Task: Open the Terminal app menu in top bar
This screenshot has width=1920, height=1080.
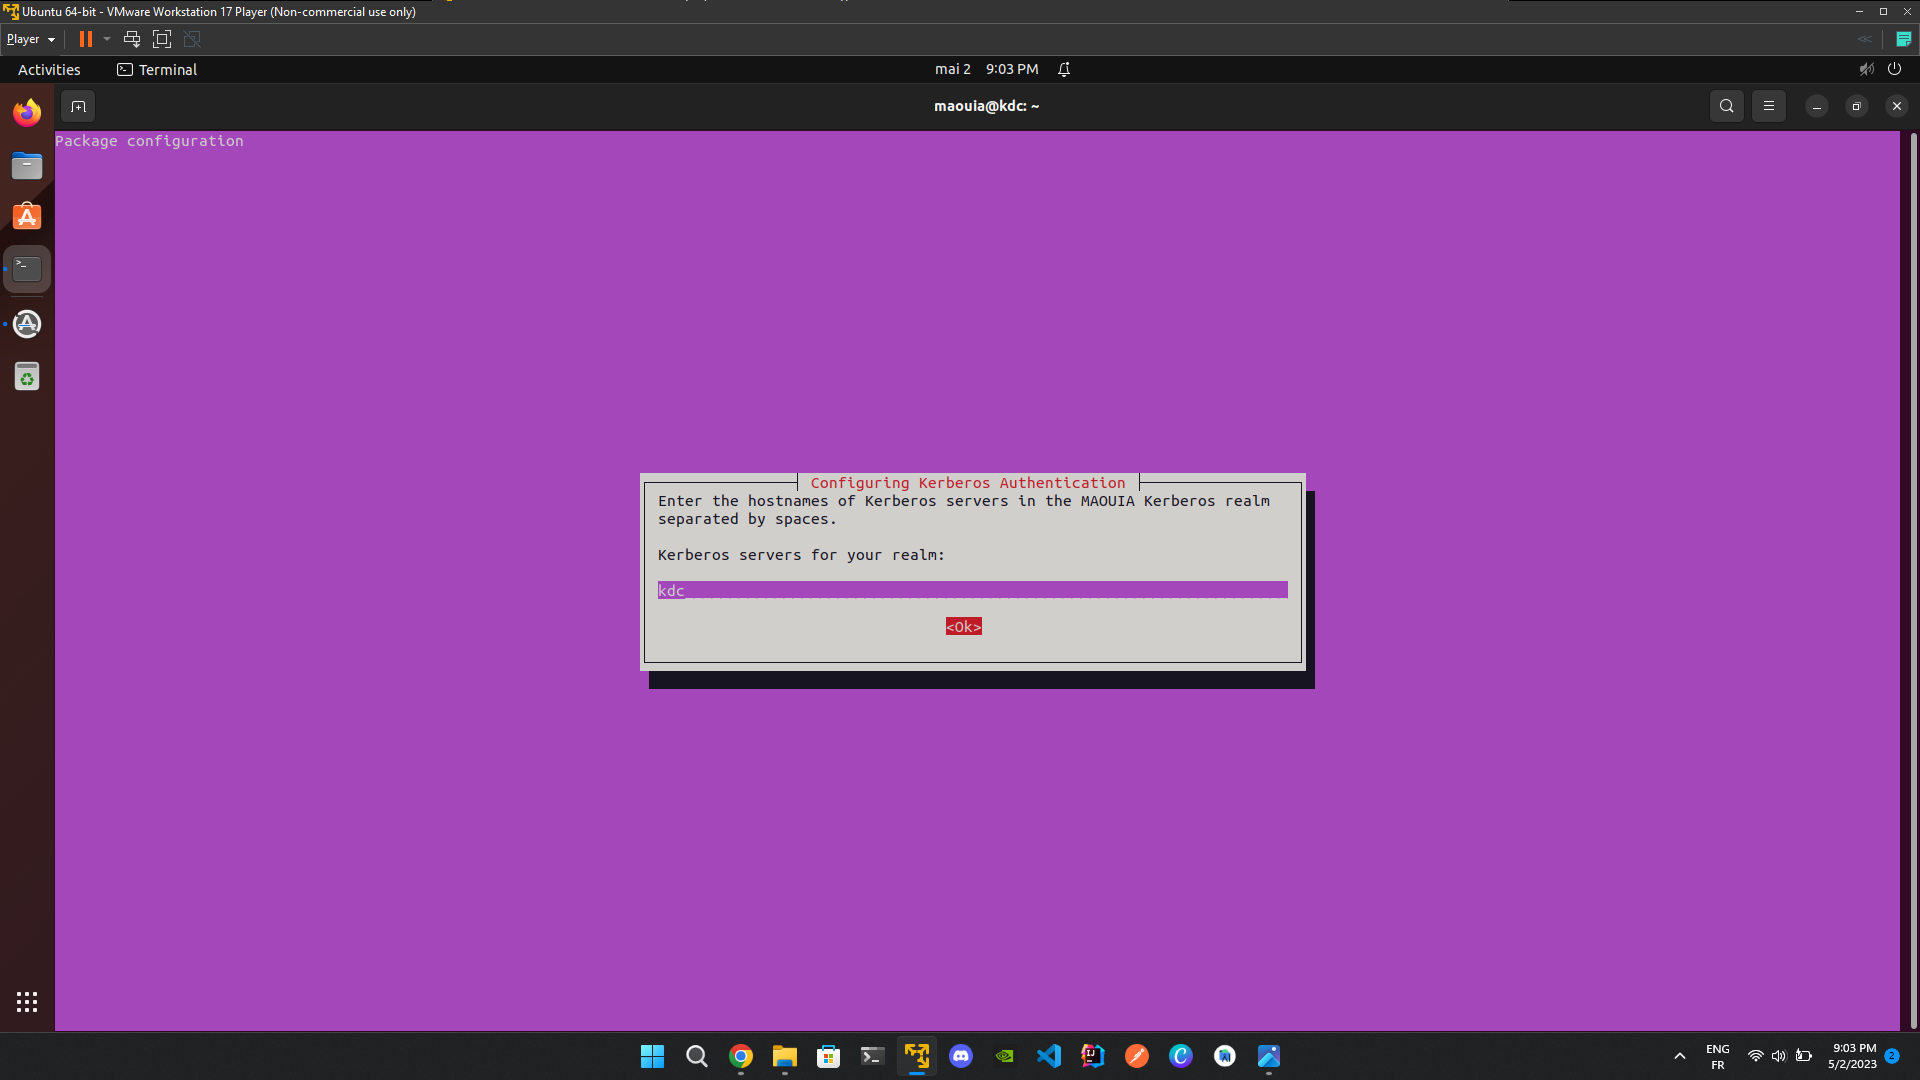Action: tap(157, 69)
